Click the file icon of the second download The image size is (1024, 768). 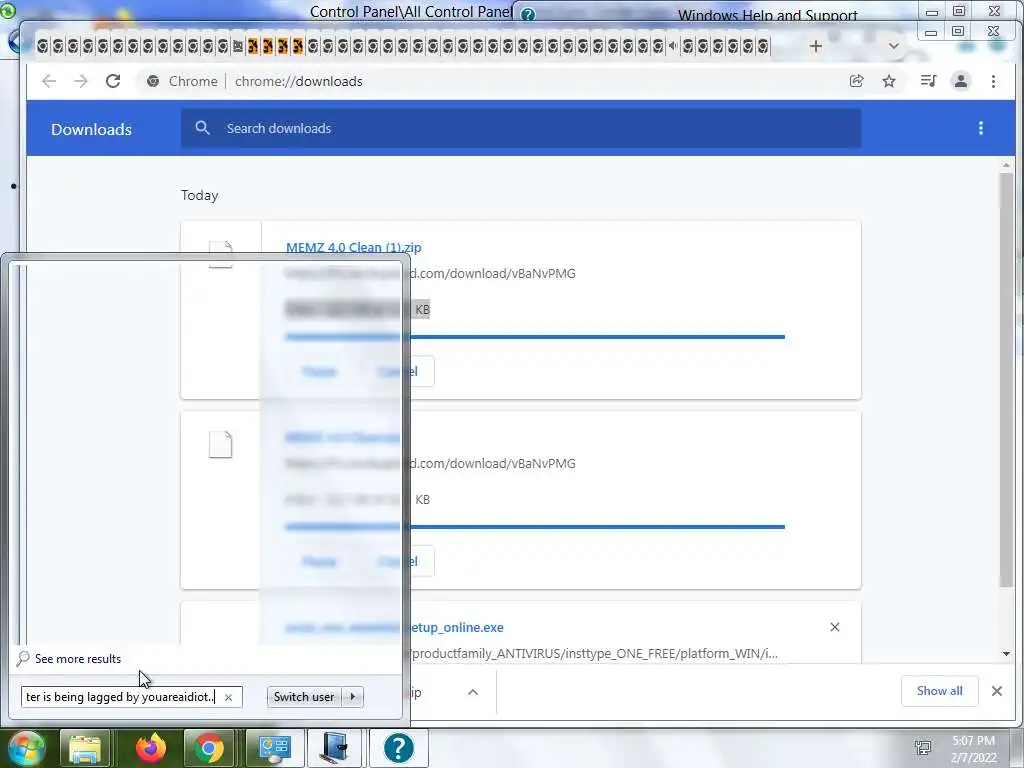(x=220, y=445)
